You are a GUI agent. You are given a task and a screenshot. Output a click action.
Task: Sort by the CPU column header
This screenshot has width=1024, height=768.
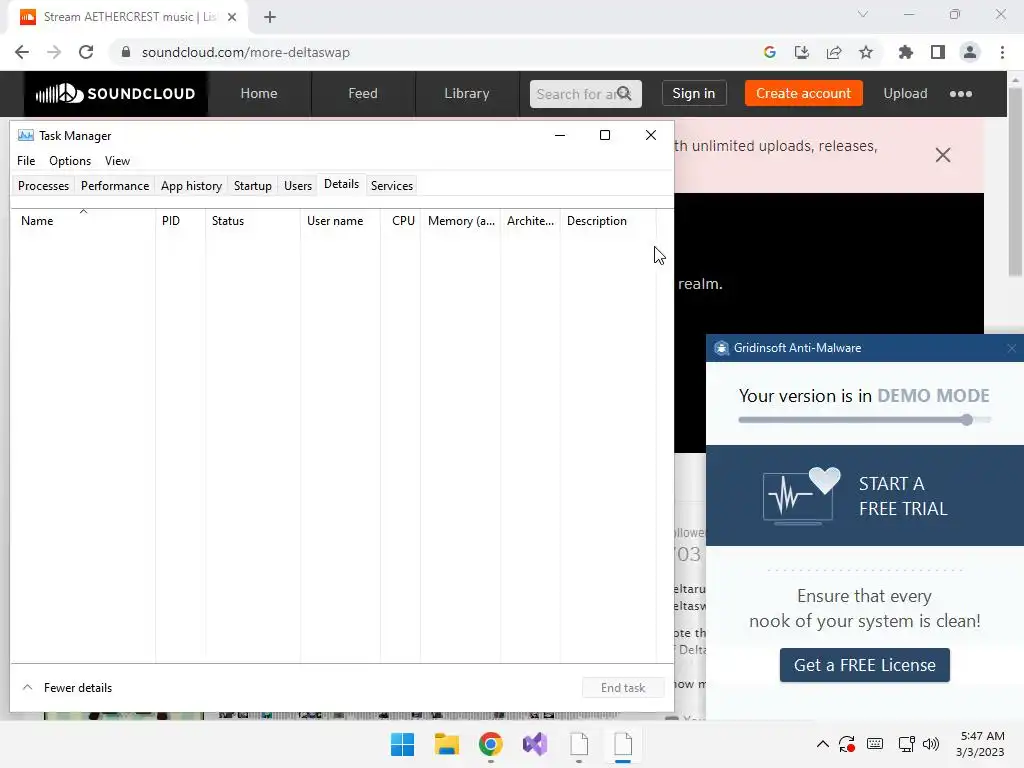click(x=400, y=221)
